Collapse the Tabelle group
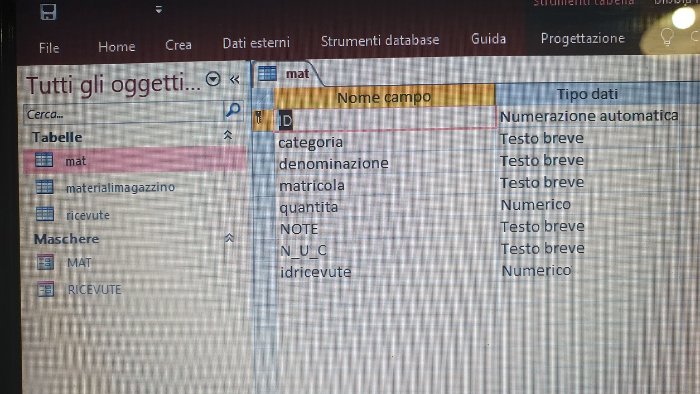The image size is (700, 394). pyautogui.click(x=228, y=135)
